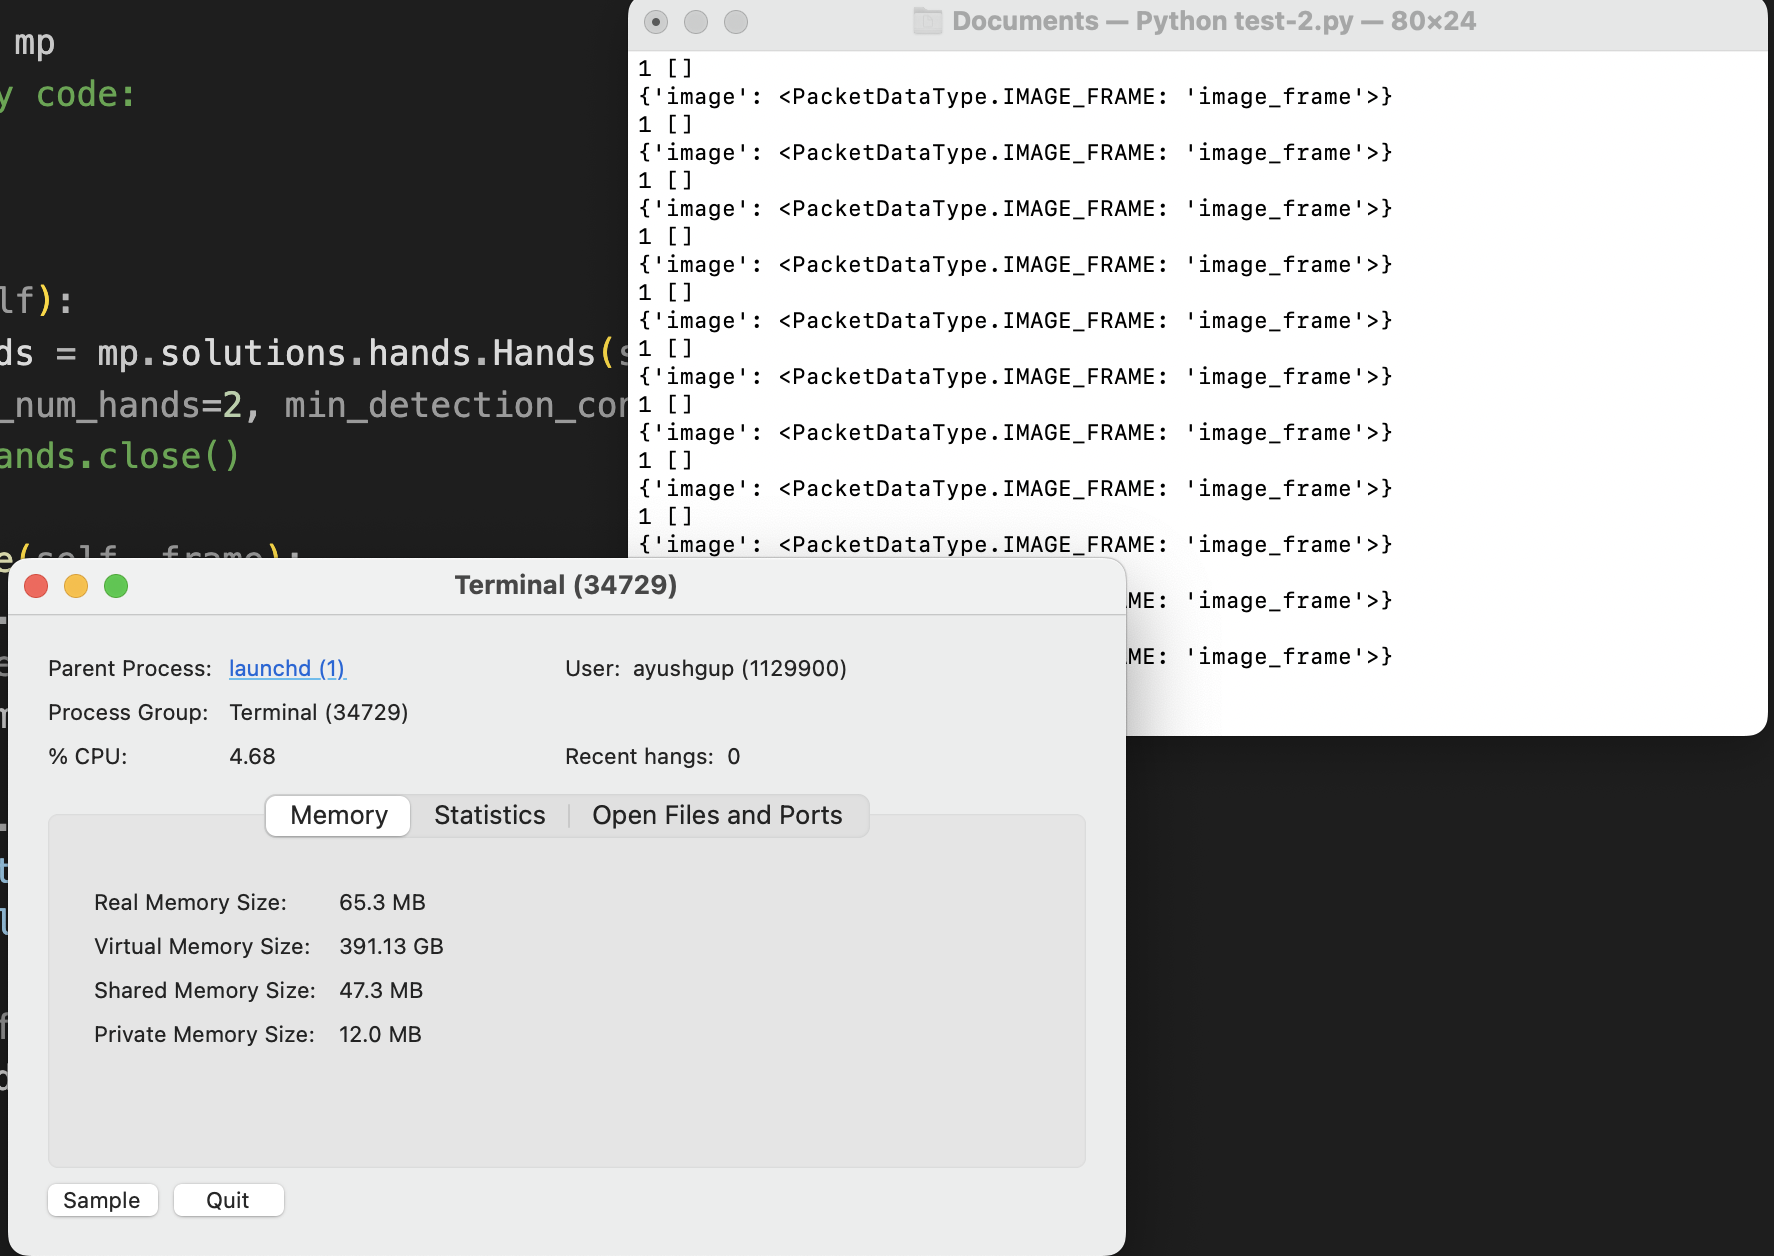Image resolution: width=1774 pixels, height=1256 pixels.
Task: Click the Virtual Memory Size value 391.13 GB
Action: [x=391, y=946]
